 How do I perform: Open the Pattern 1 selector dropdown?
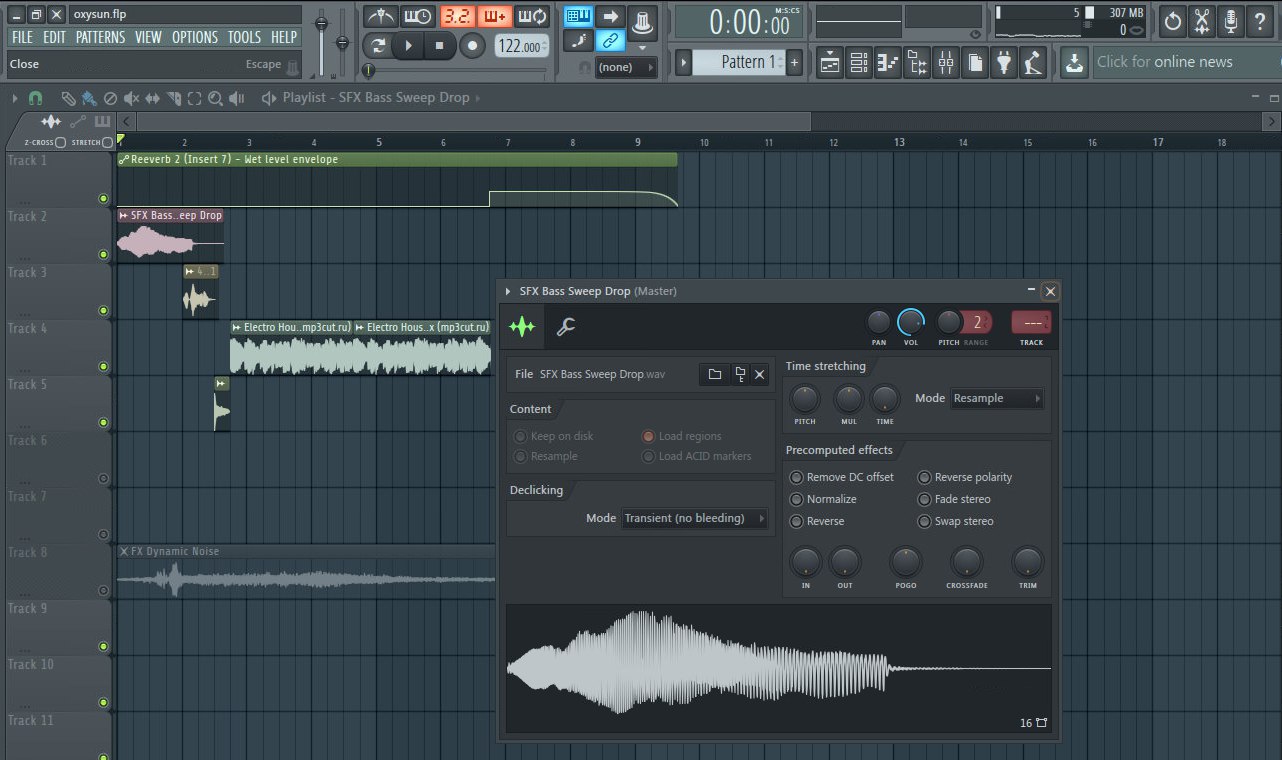tap(741, 62)
